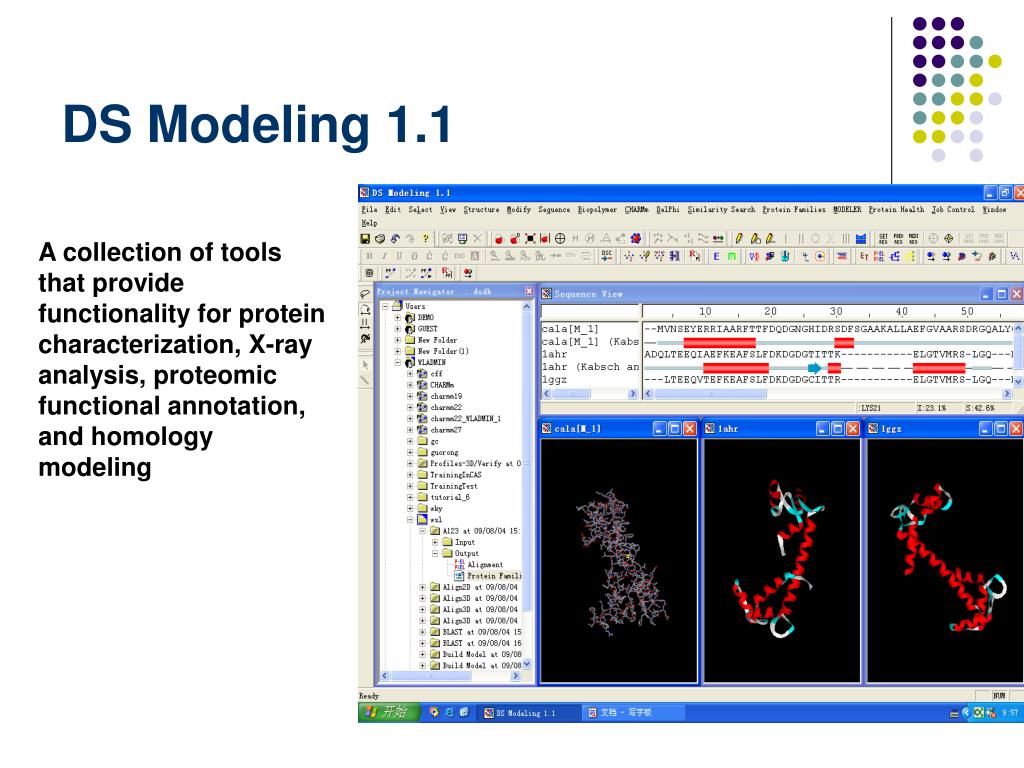Open the Protein Families menu

click(x=793, y=210)
